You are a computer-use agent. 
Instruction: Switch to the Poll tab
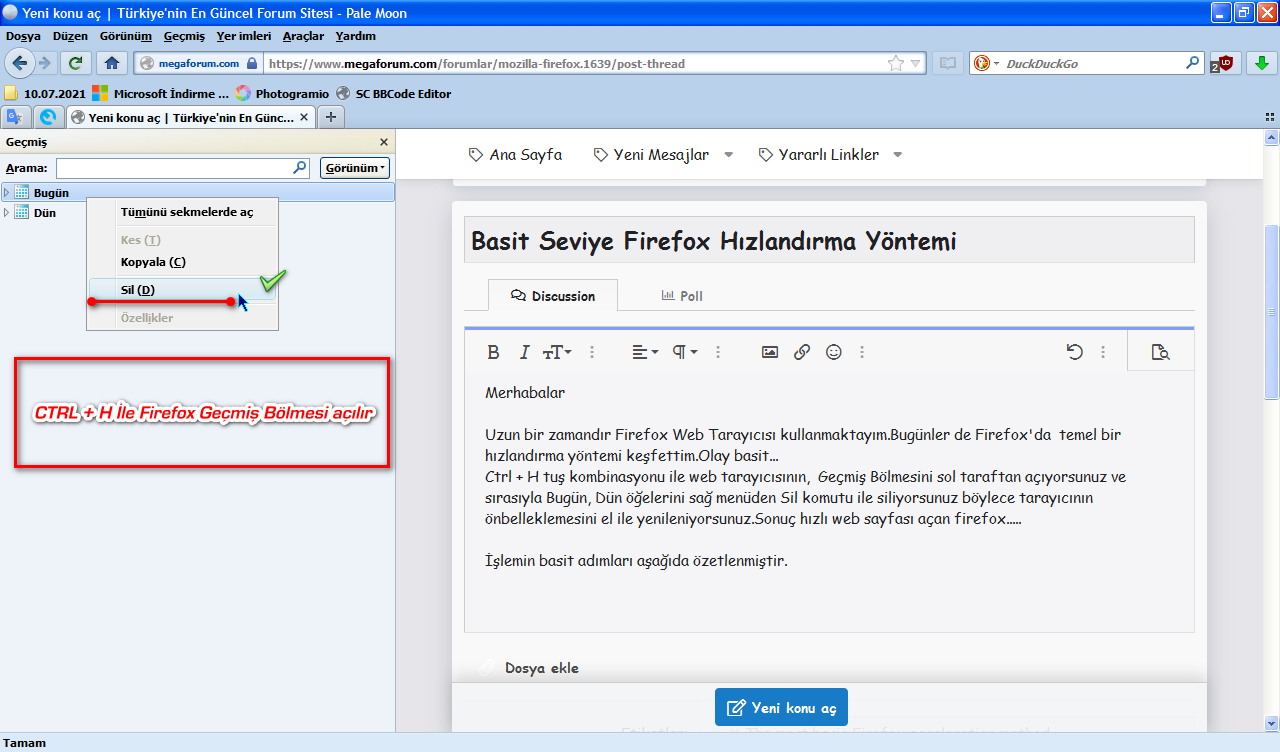click(682, 296)
